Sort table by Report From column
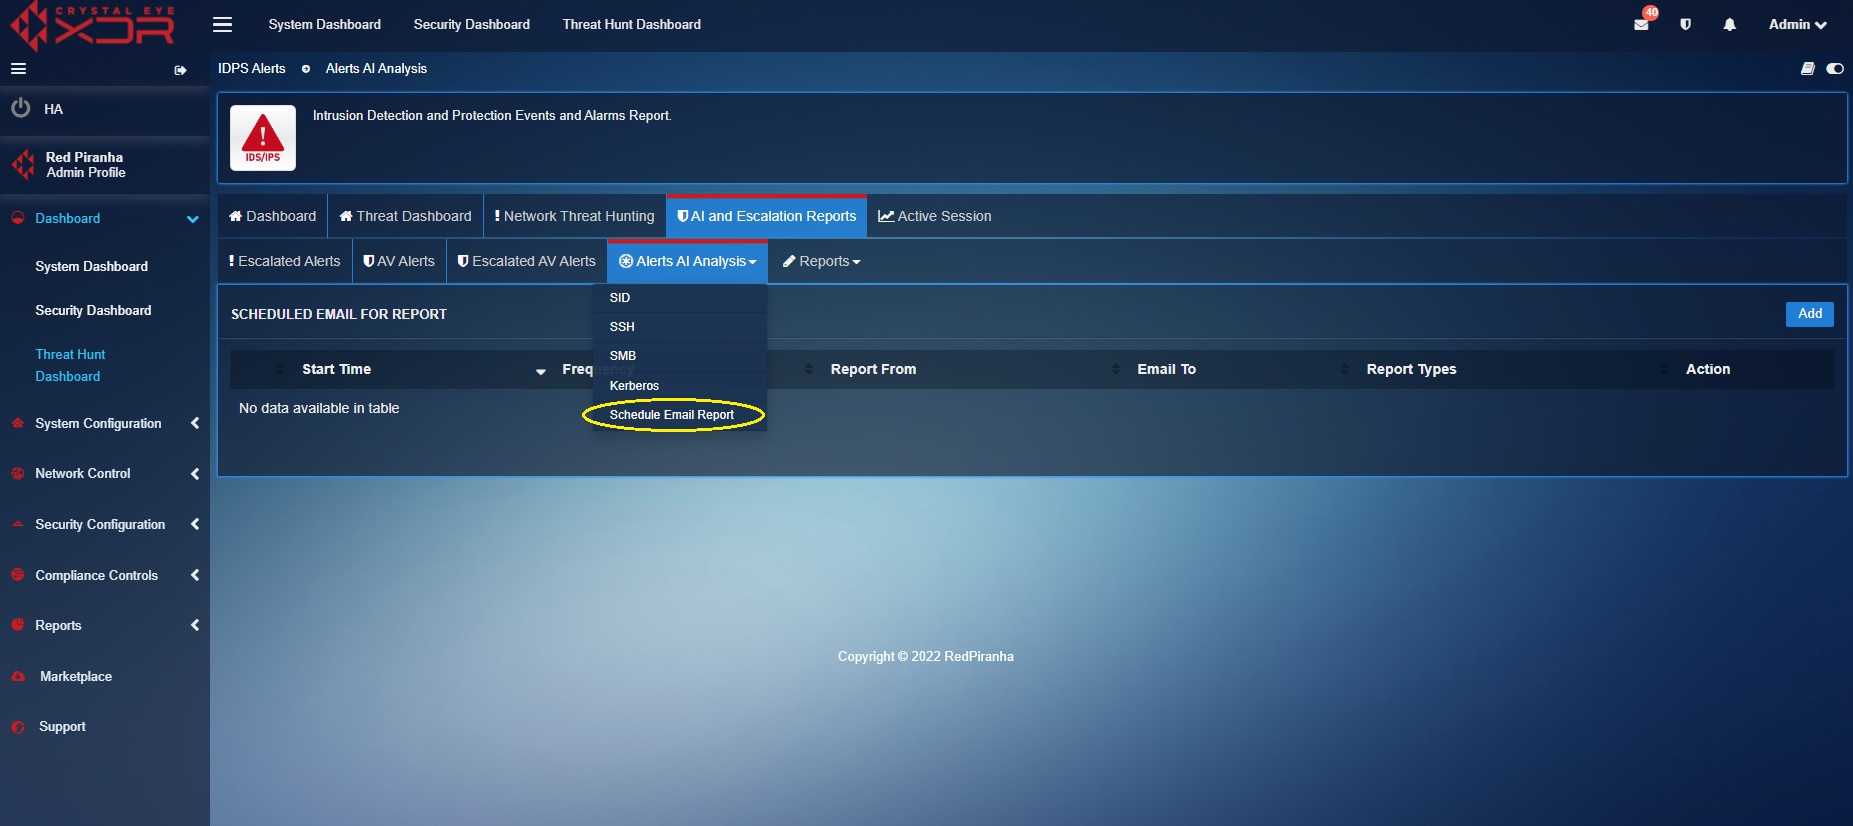Viewport: 1853px width, 826px height. (x=873, y=369)
